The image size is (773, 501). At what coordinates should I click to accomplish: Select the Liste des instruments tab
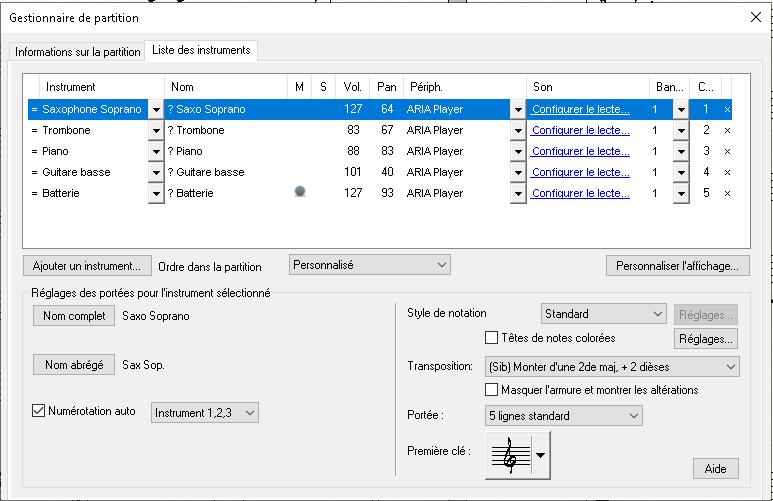point(203,50)
